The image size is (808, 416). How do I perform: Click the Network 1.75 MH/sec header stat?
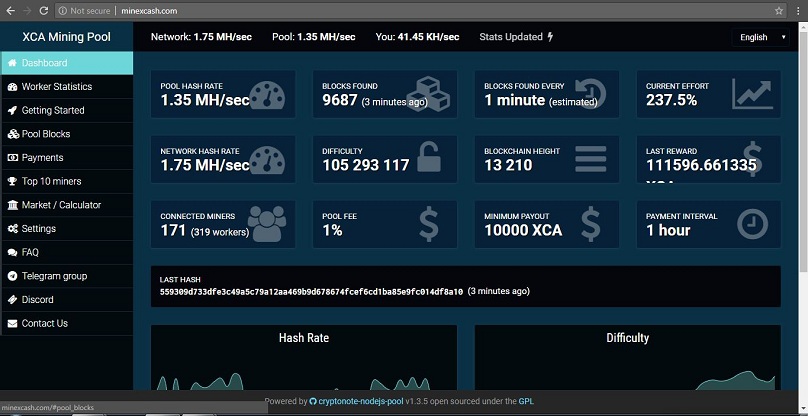pos(201,37)
